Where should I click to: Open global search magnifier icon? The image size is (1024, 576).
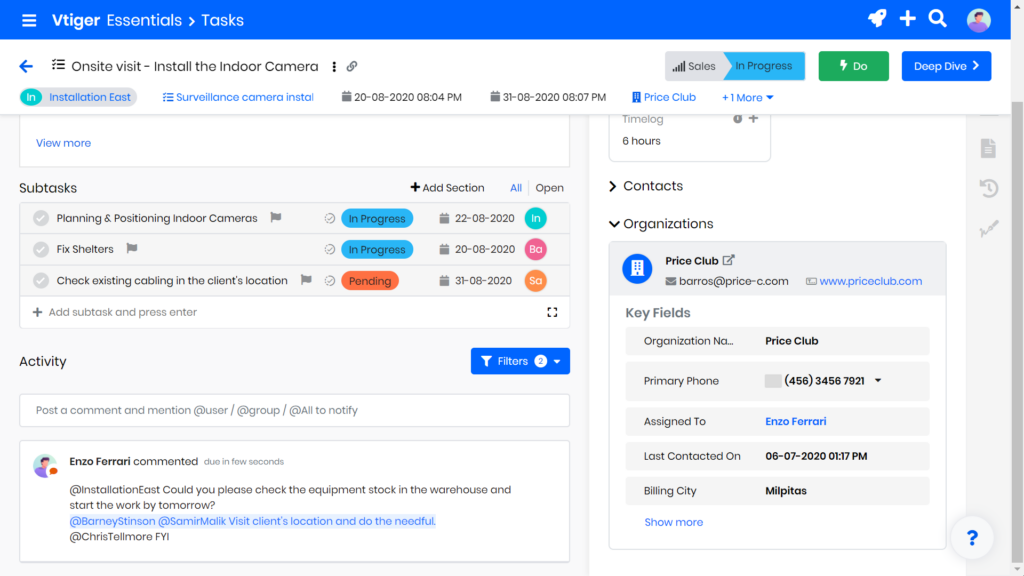point(937,19)
